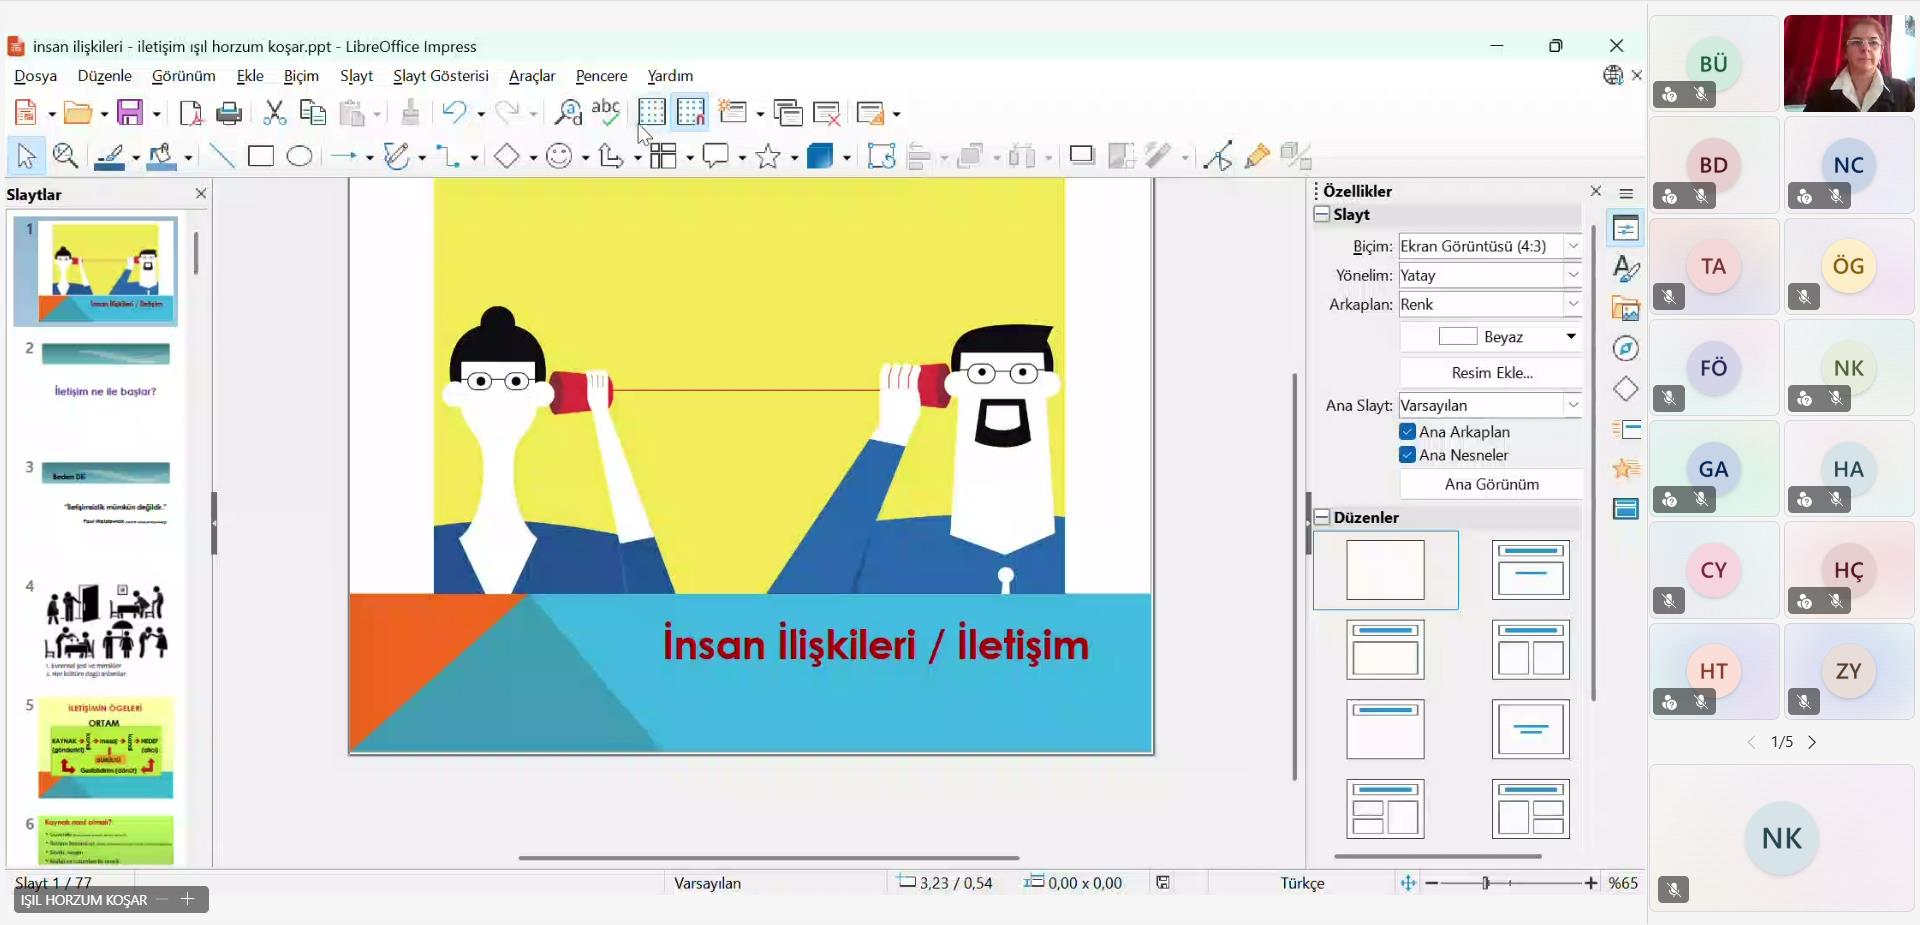Open the Slayt Gösterisi menu

coord(440,76)
